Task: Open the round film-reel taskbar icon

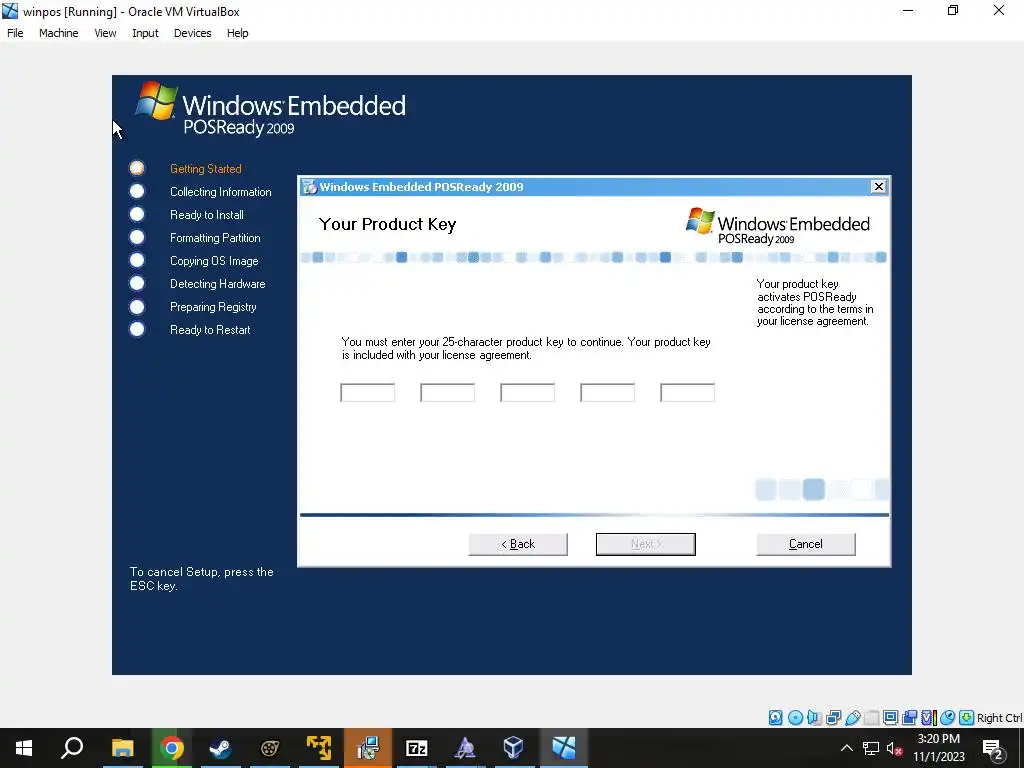Action: point(269,748)
